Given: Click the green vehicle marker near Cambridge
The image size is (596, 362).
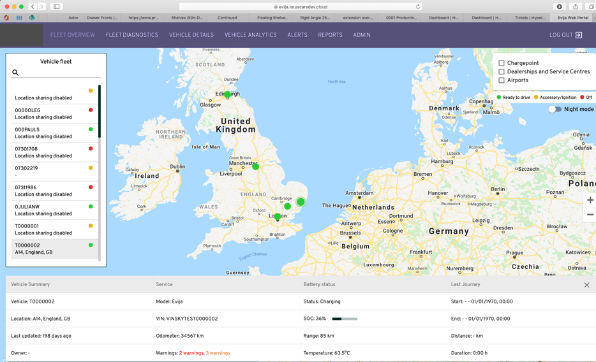Looking at the screenshot, I should click(287, 206).
